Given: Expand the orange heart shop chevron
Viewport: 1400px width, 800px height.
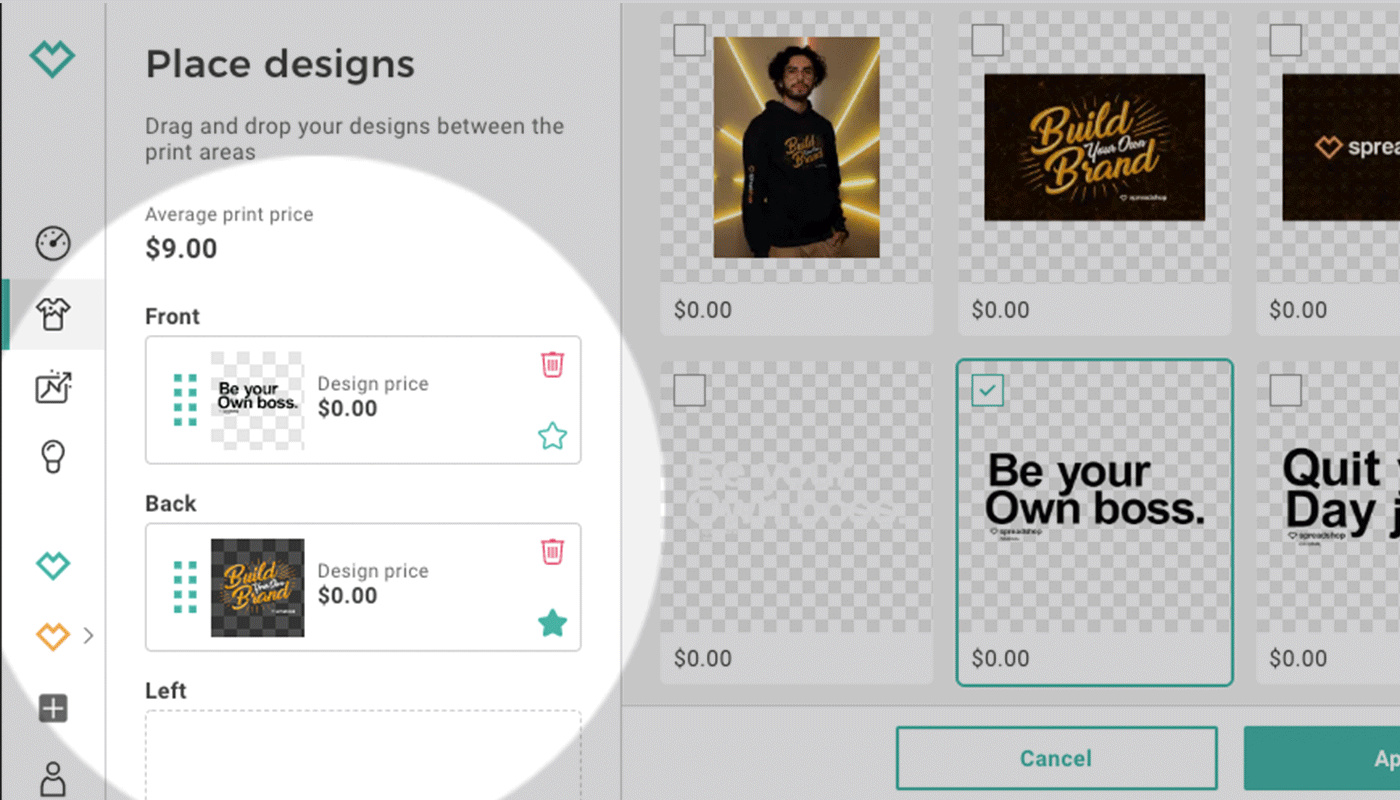Looking at the screenshot, I should tap(89, 635).
